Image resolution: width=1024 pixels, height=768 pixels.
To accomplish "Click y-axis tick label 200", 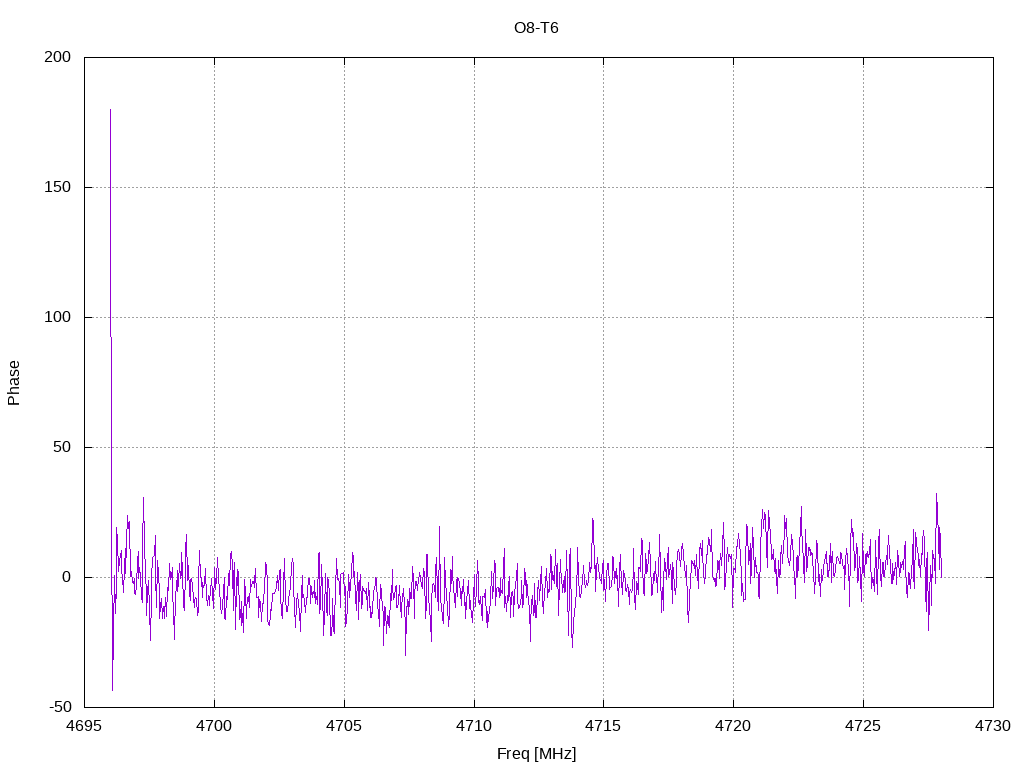I will coord(57,57).
